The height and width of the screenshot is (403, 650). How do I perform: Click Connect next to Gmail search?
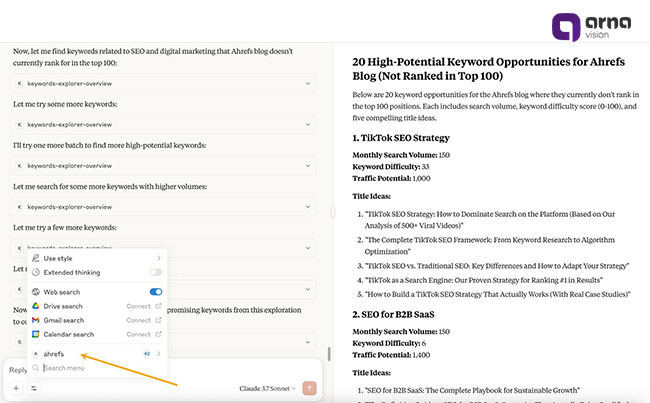tap(138, 320)
